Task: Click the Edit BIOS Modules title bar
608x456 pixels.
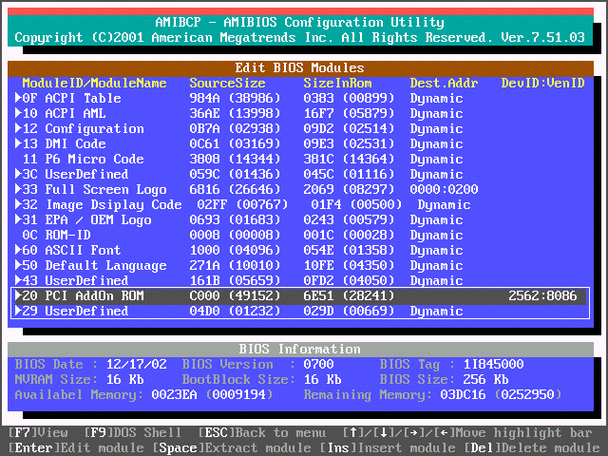Action: 301,68
